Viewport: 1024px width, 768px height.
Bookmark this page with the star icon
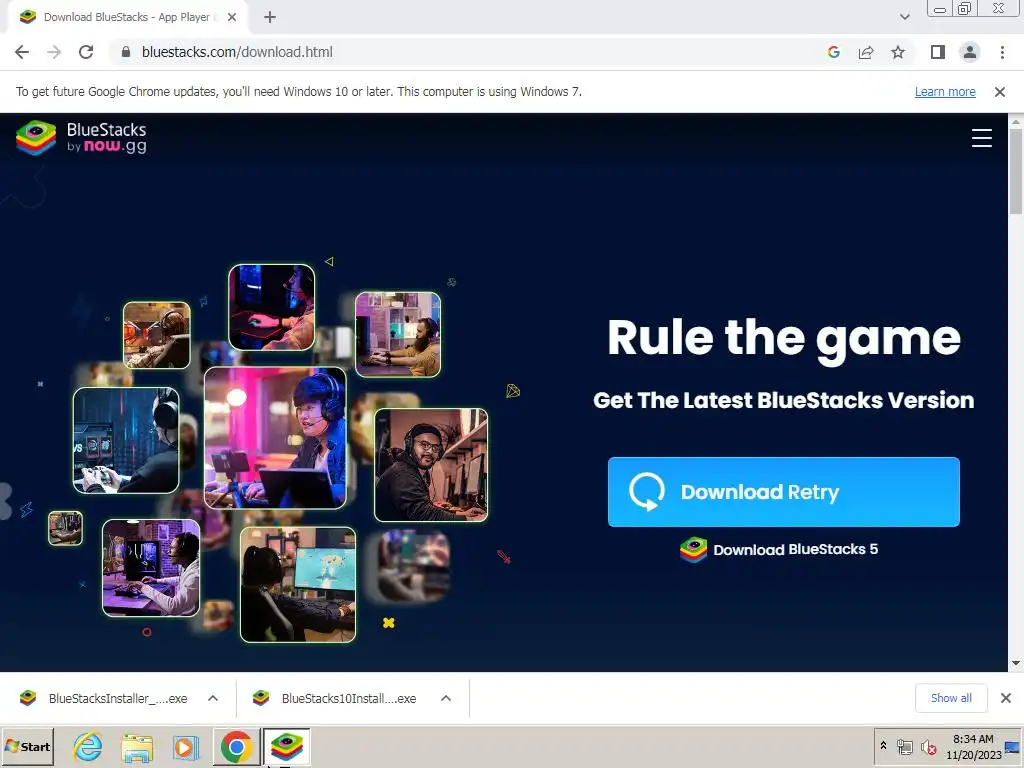(x=898, y=52)
